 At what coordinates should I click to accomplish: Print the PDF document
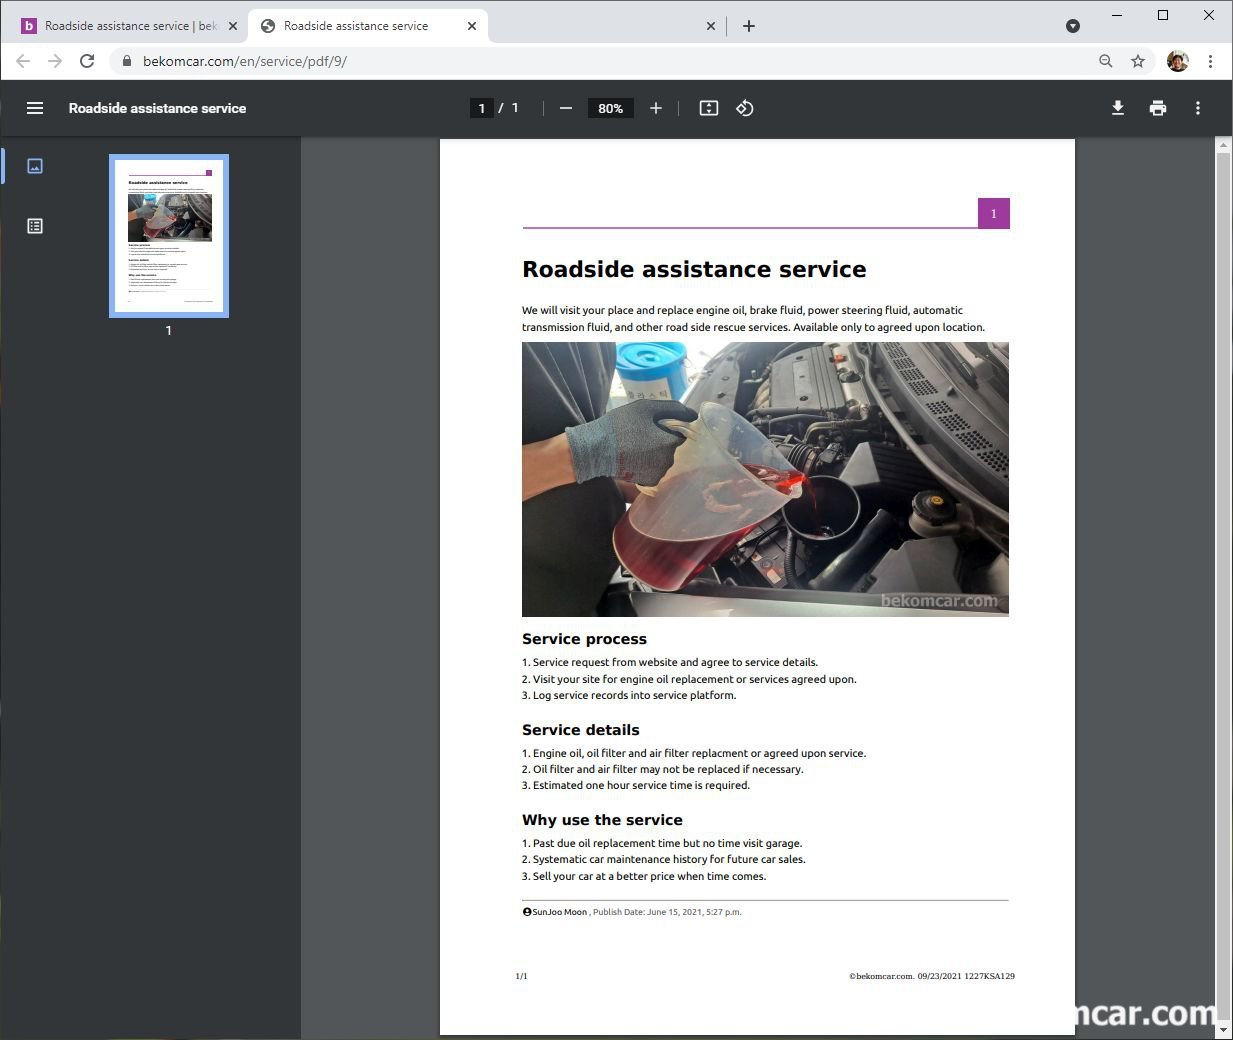[x=1158, y=108]
